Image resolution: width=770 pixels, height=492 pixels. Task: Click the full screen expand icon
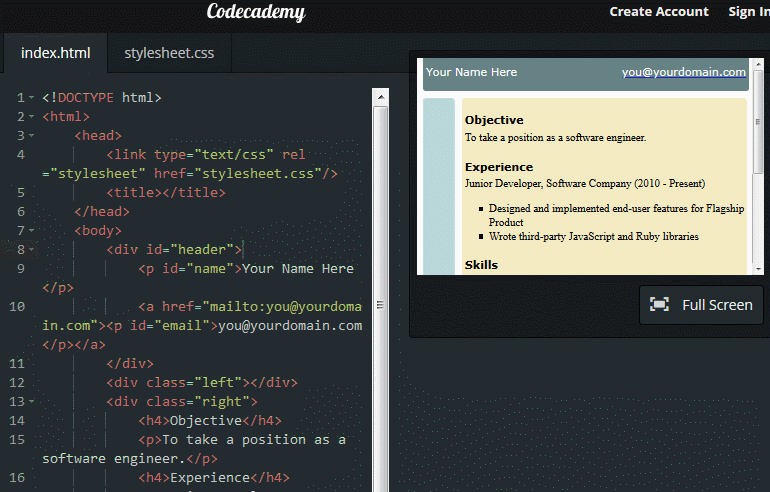659,304
